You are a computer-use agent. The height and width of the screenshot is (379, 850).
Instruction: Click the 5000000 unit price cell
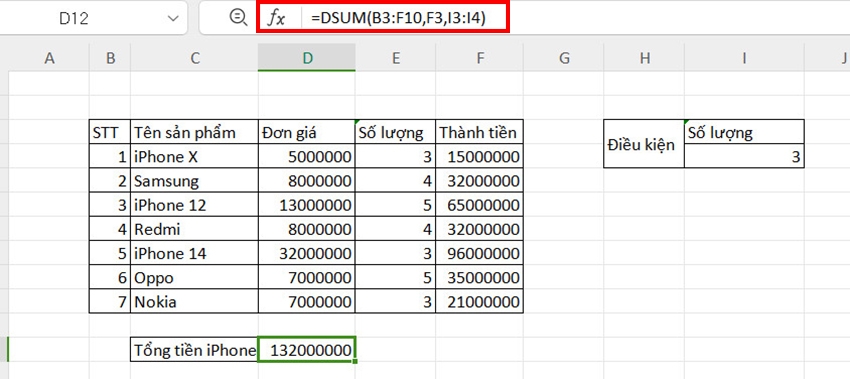tap(307, 156)
